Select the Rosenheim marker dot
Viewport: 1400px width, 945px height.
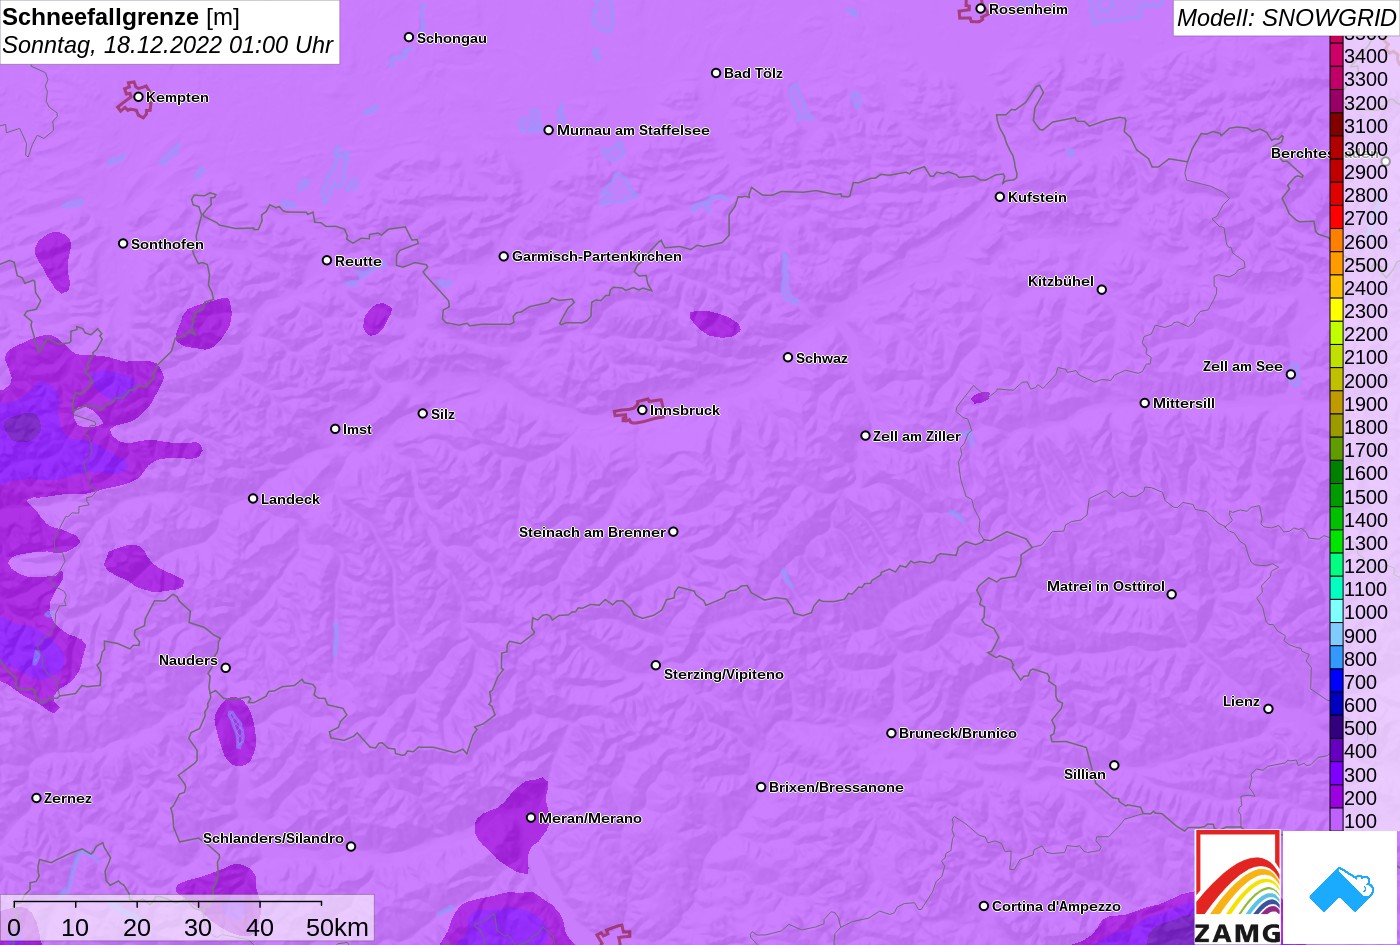coord(981,9)
